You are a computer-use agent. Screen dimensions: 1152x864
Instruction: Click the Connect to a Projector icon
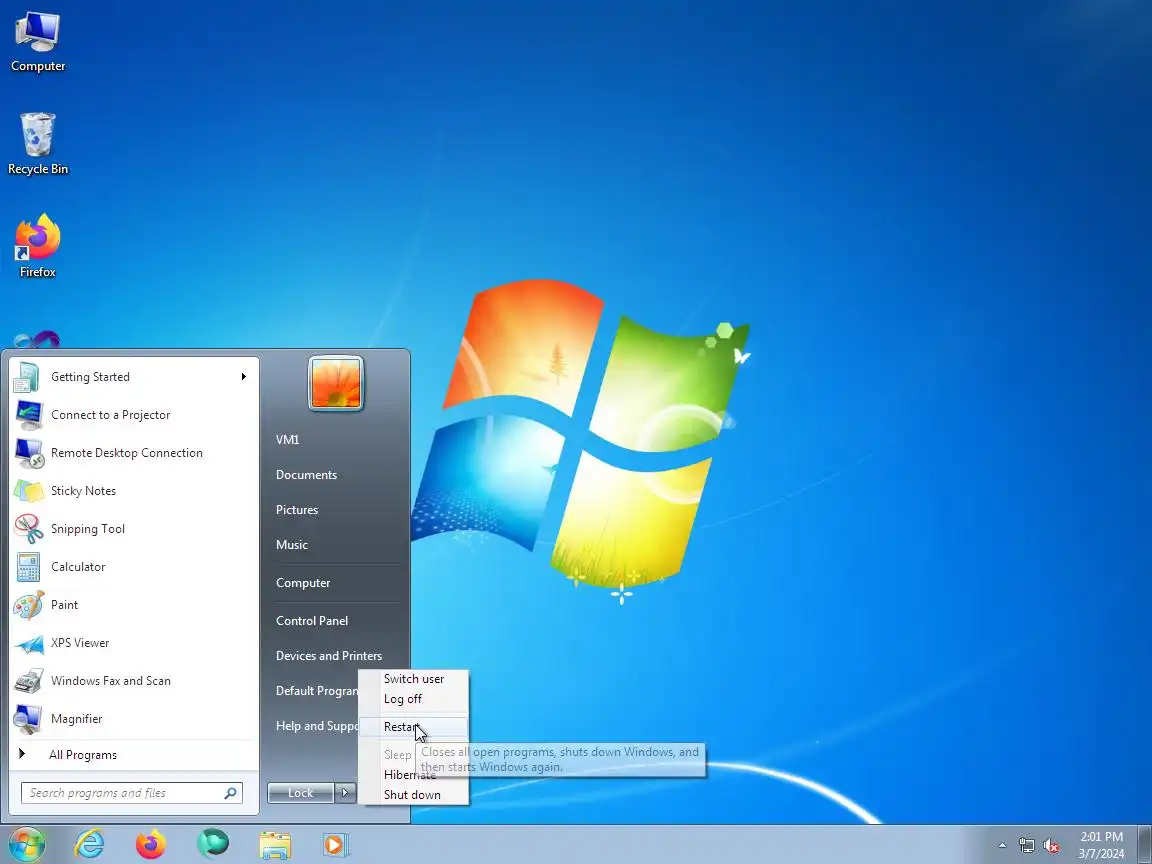(29, 415)
